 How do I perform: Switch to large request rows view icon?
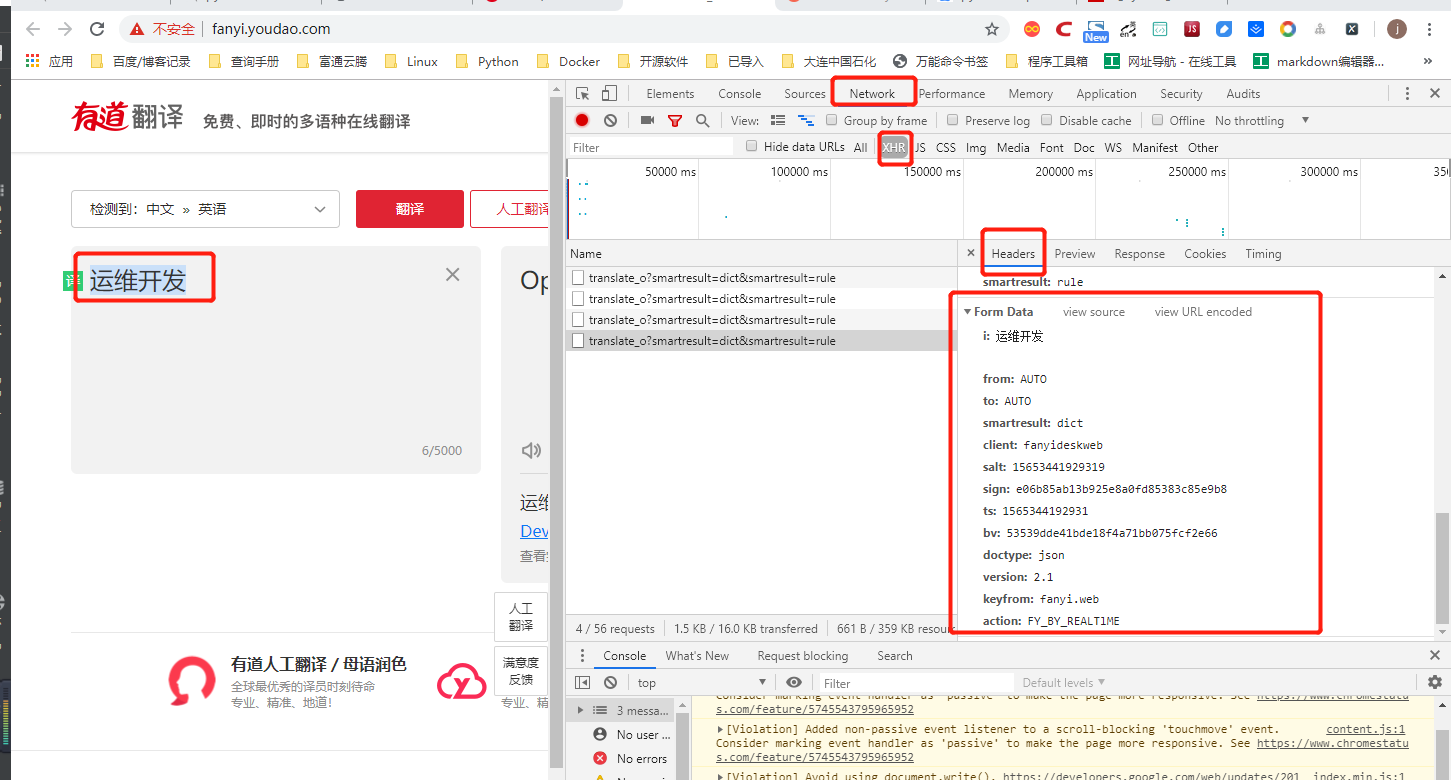click(778, 121)
